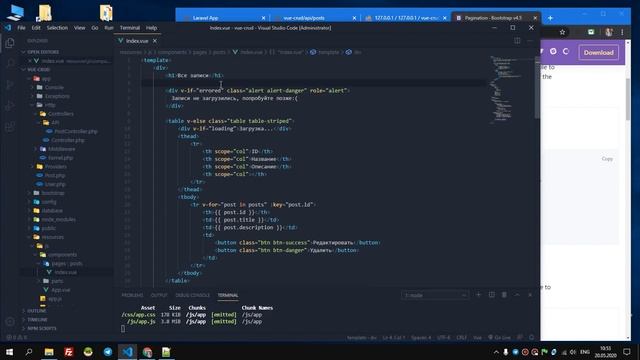Open the View menu
640x360 pixels.
(x=80, y=28)
